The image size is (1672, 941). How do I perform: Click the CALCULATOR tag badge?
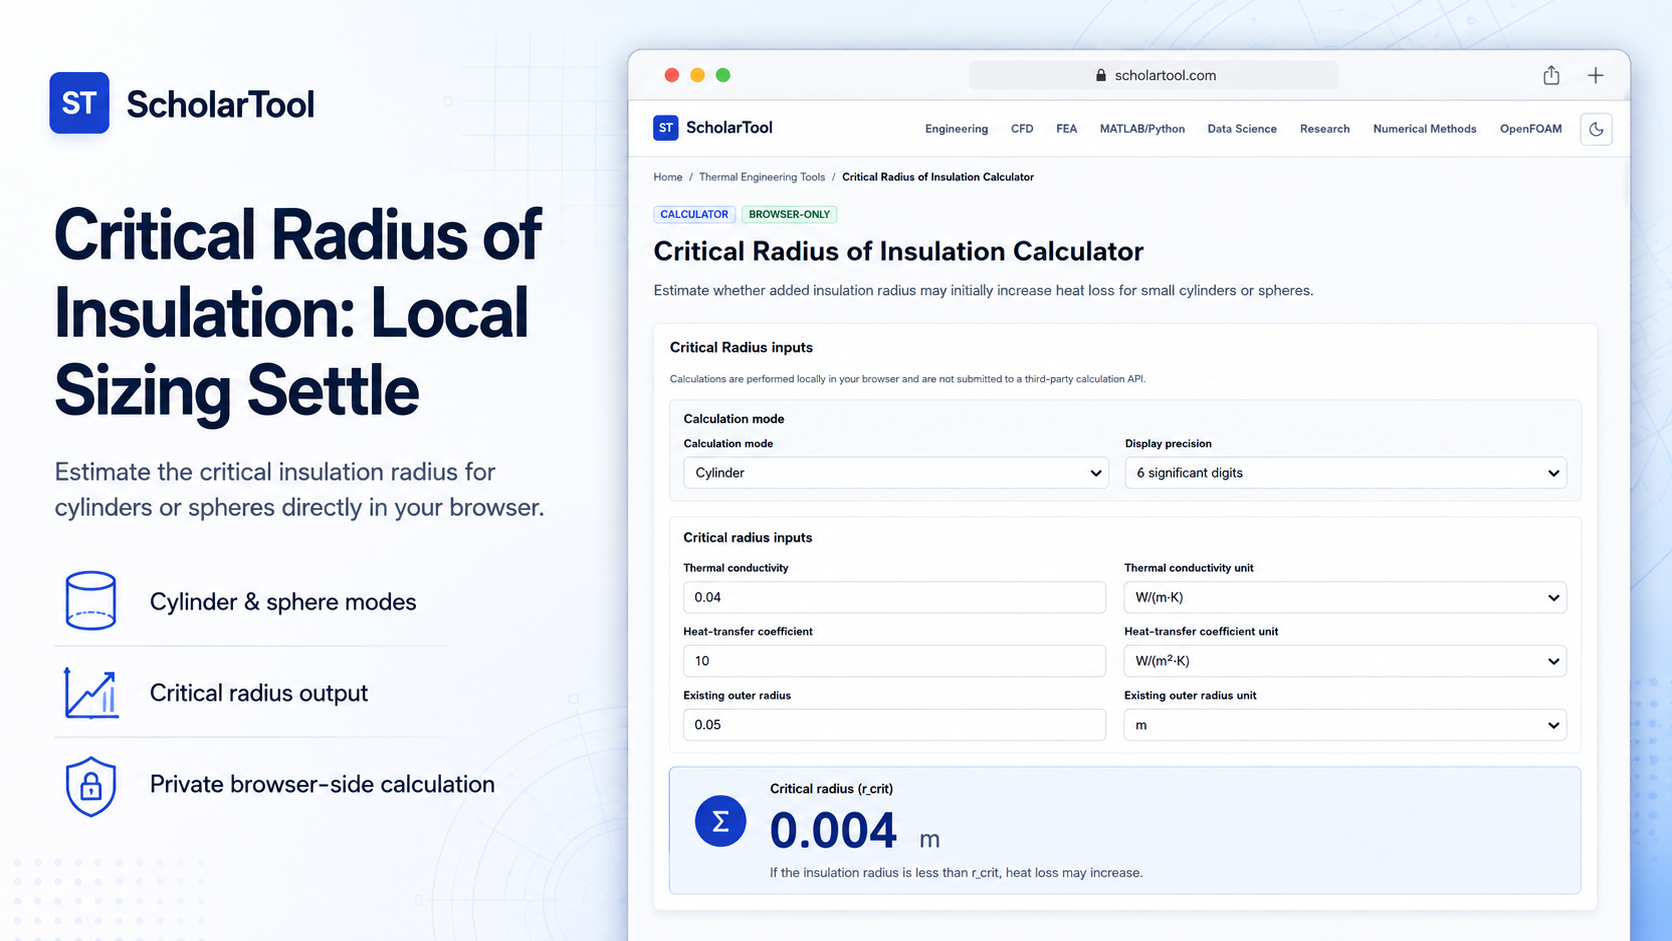click(694, 214)
